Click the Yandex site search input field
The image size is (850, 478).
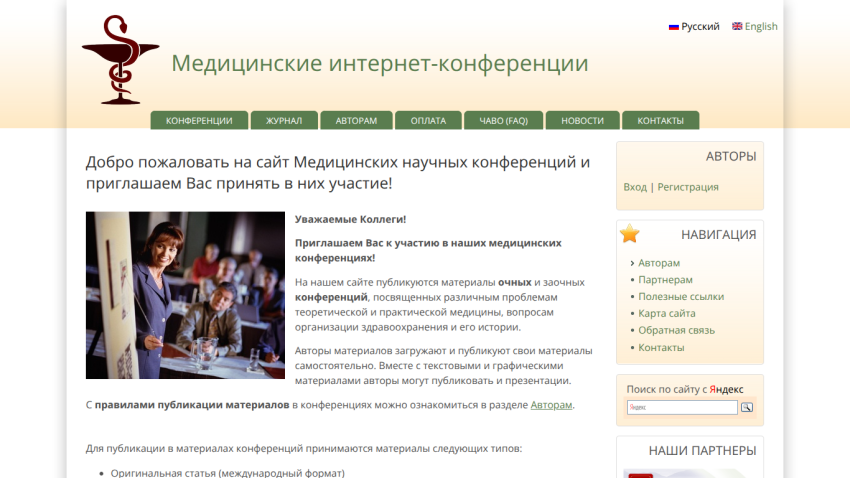682,407
